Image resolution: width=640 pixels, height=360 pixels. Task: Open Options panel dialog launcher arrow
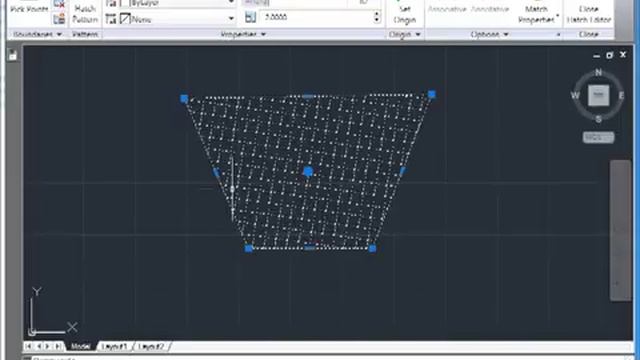pos(558,35)
